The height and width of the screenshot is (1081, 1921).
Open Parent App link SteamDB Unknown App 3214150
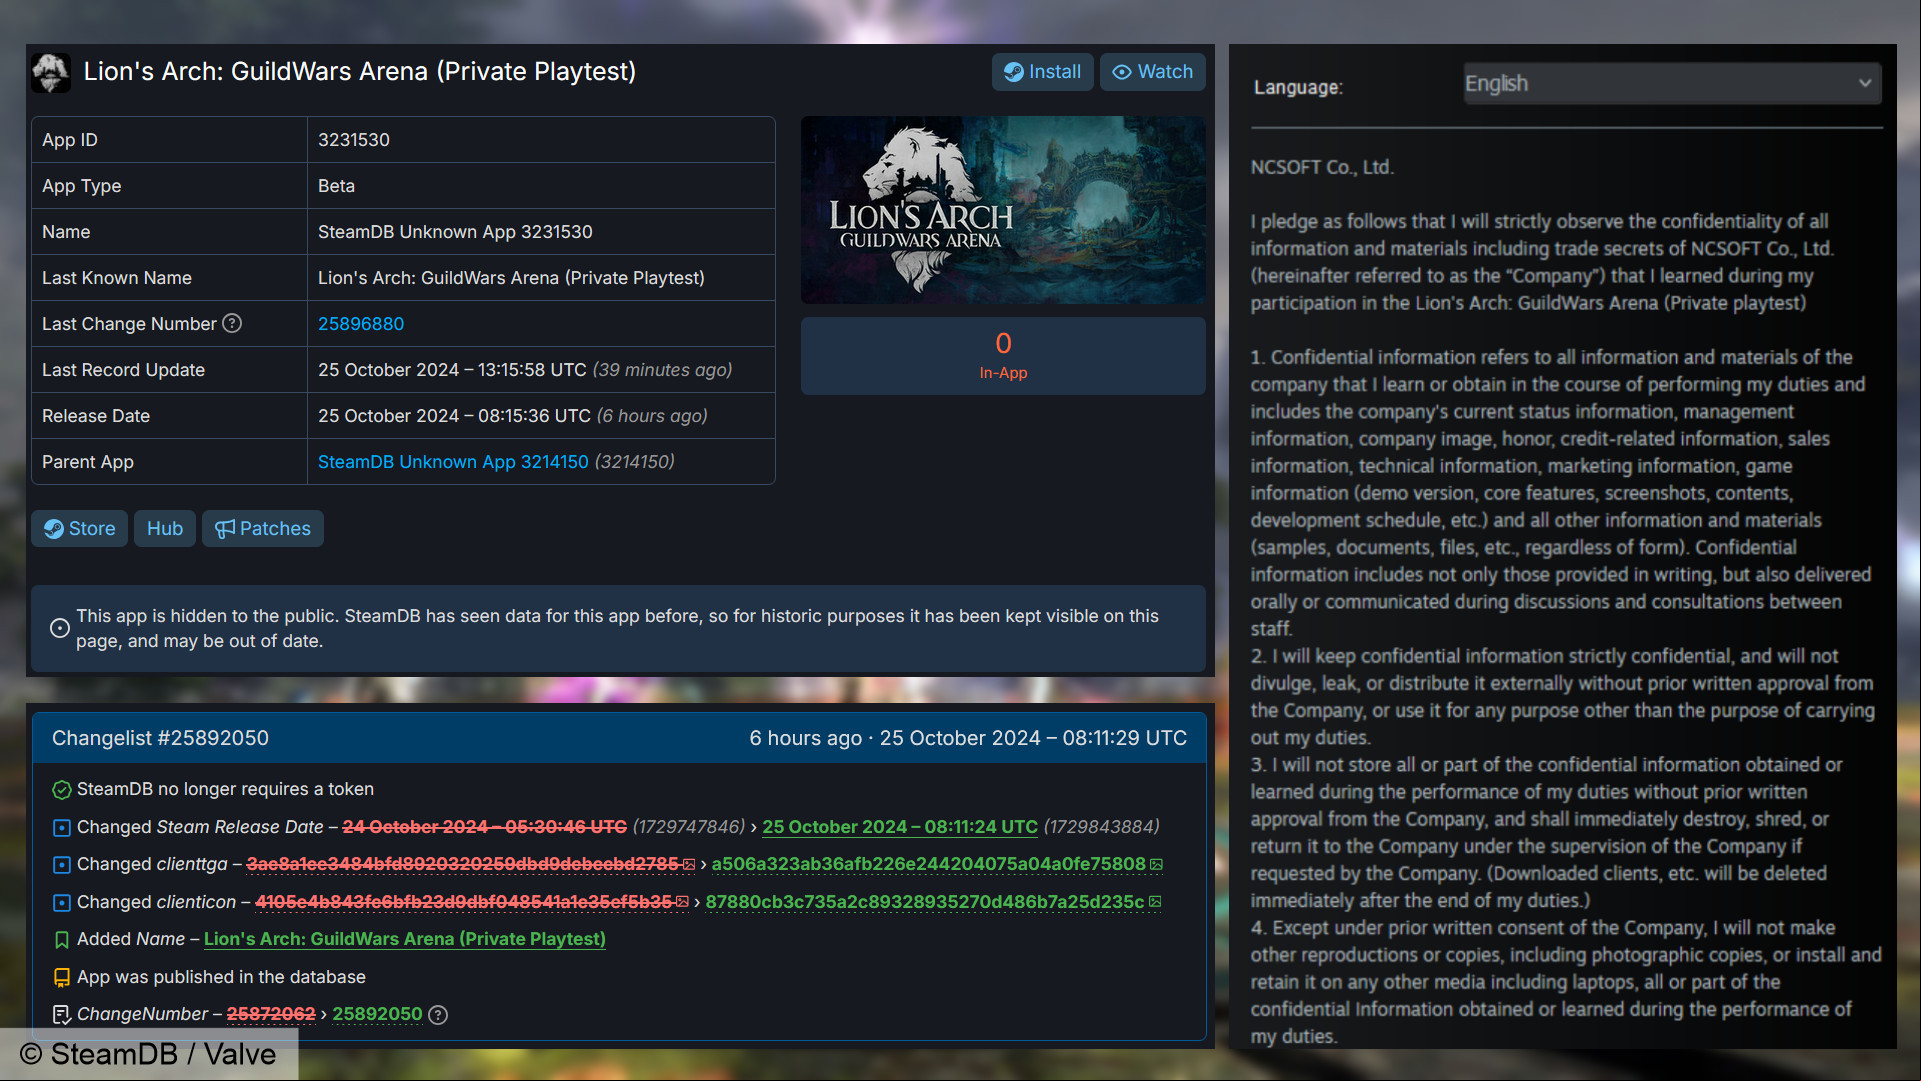[x=453, y=462]
